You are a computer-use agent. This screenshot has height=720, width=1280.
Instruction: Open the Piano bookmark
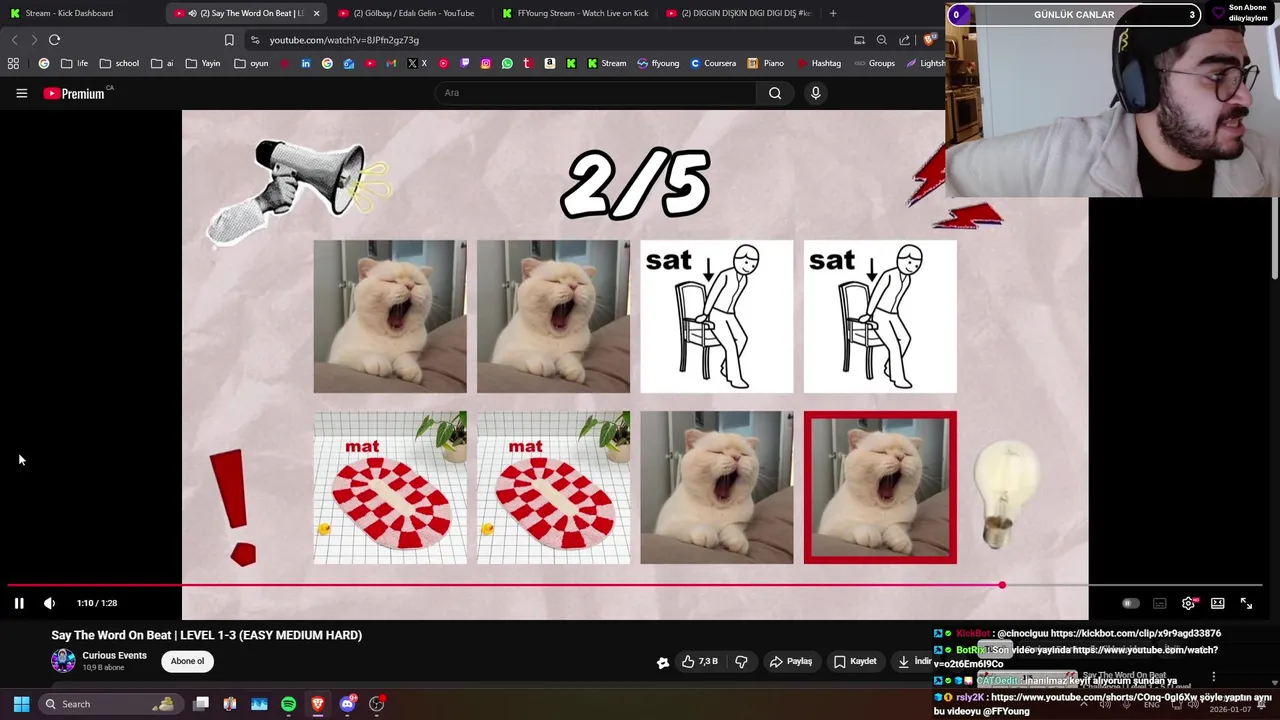[x=765, y=63]
